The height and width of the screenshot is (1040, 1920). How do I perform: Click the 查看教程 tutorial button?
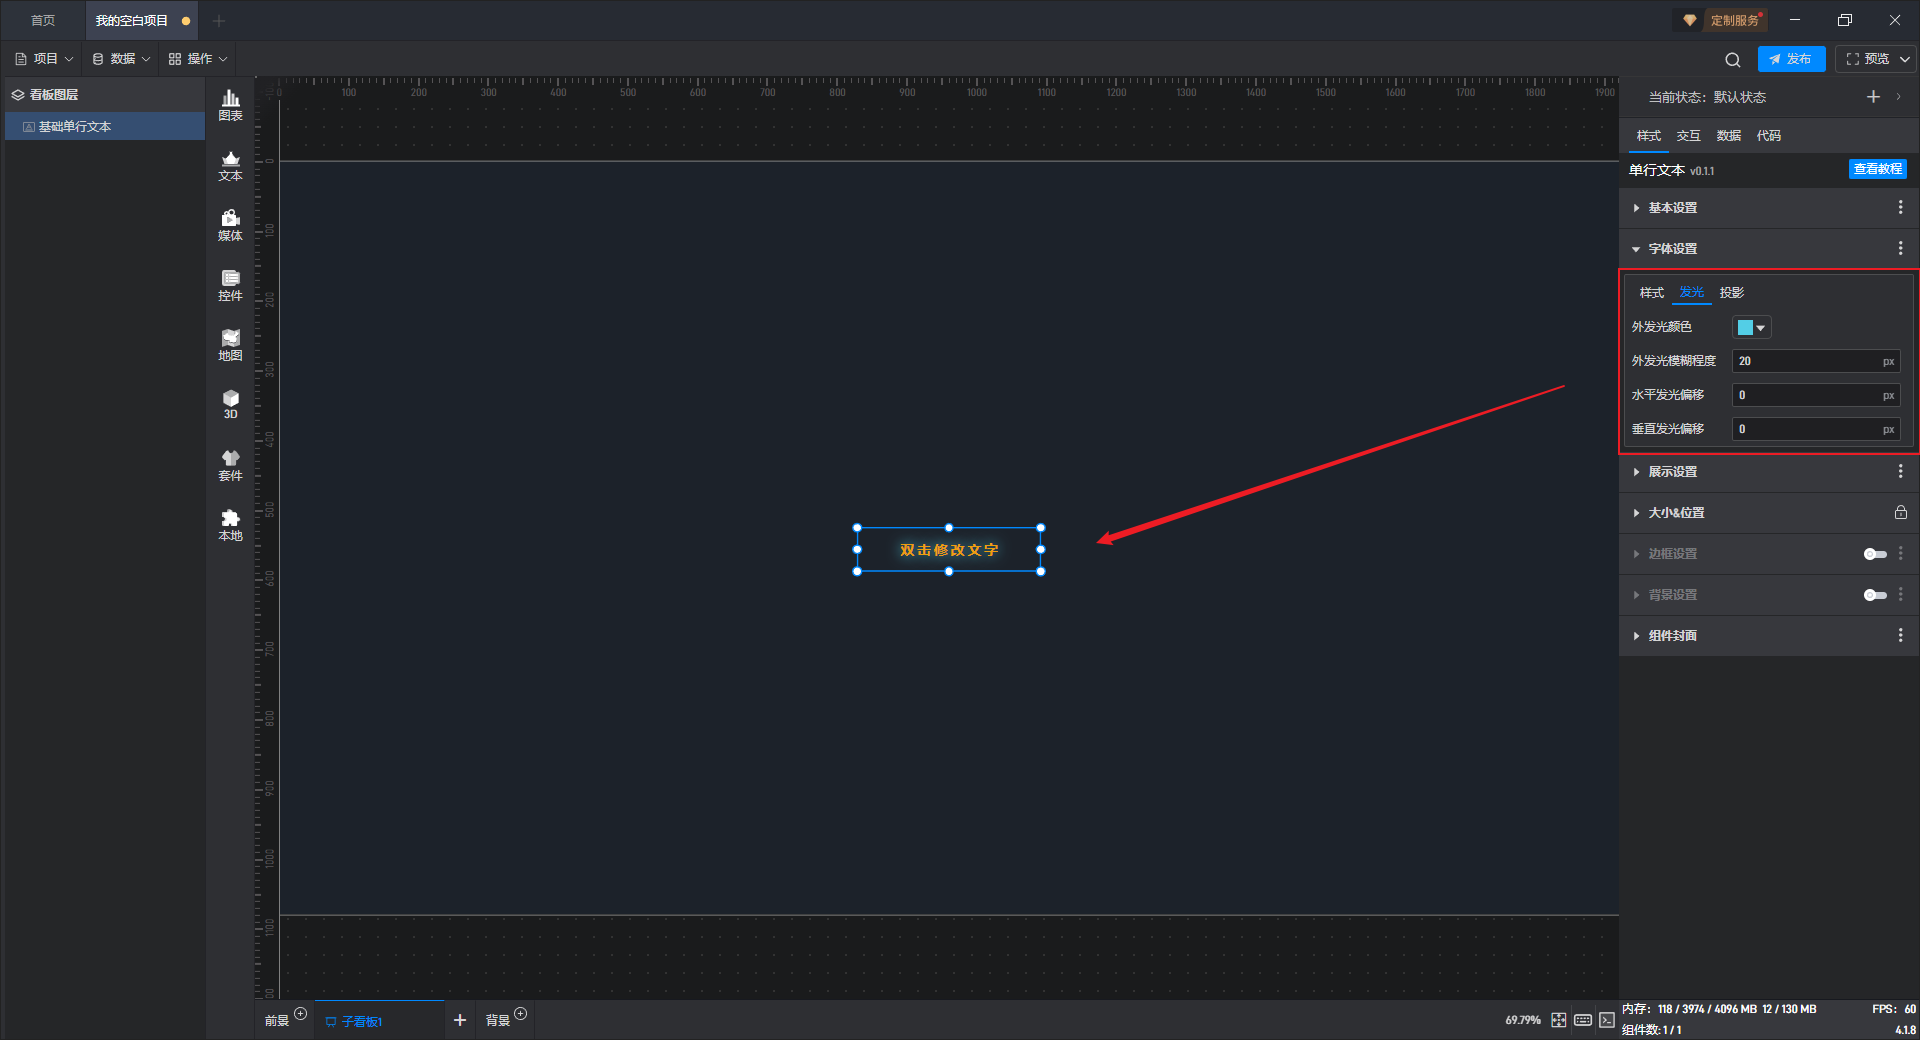pyautogui.click(x=1877, y=169)
